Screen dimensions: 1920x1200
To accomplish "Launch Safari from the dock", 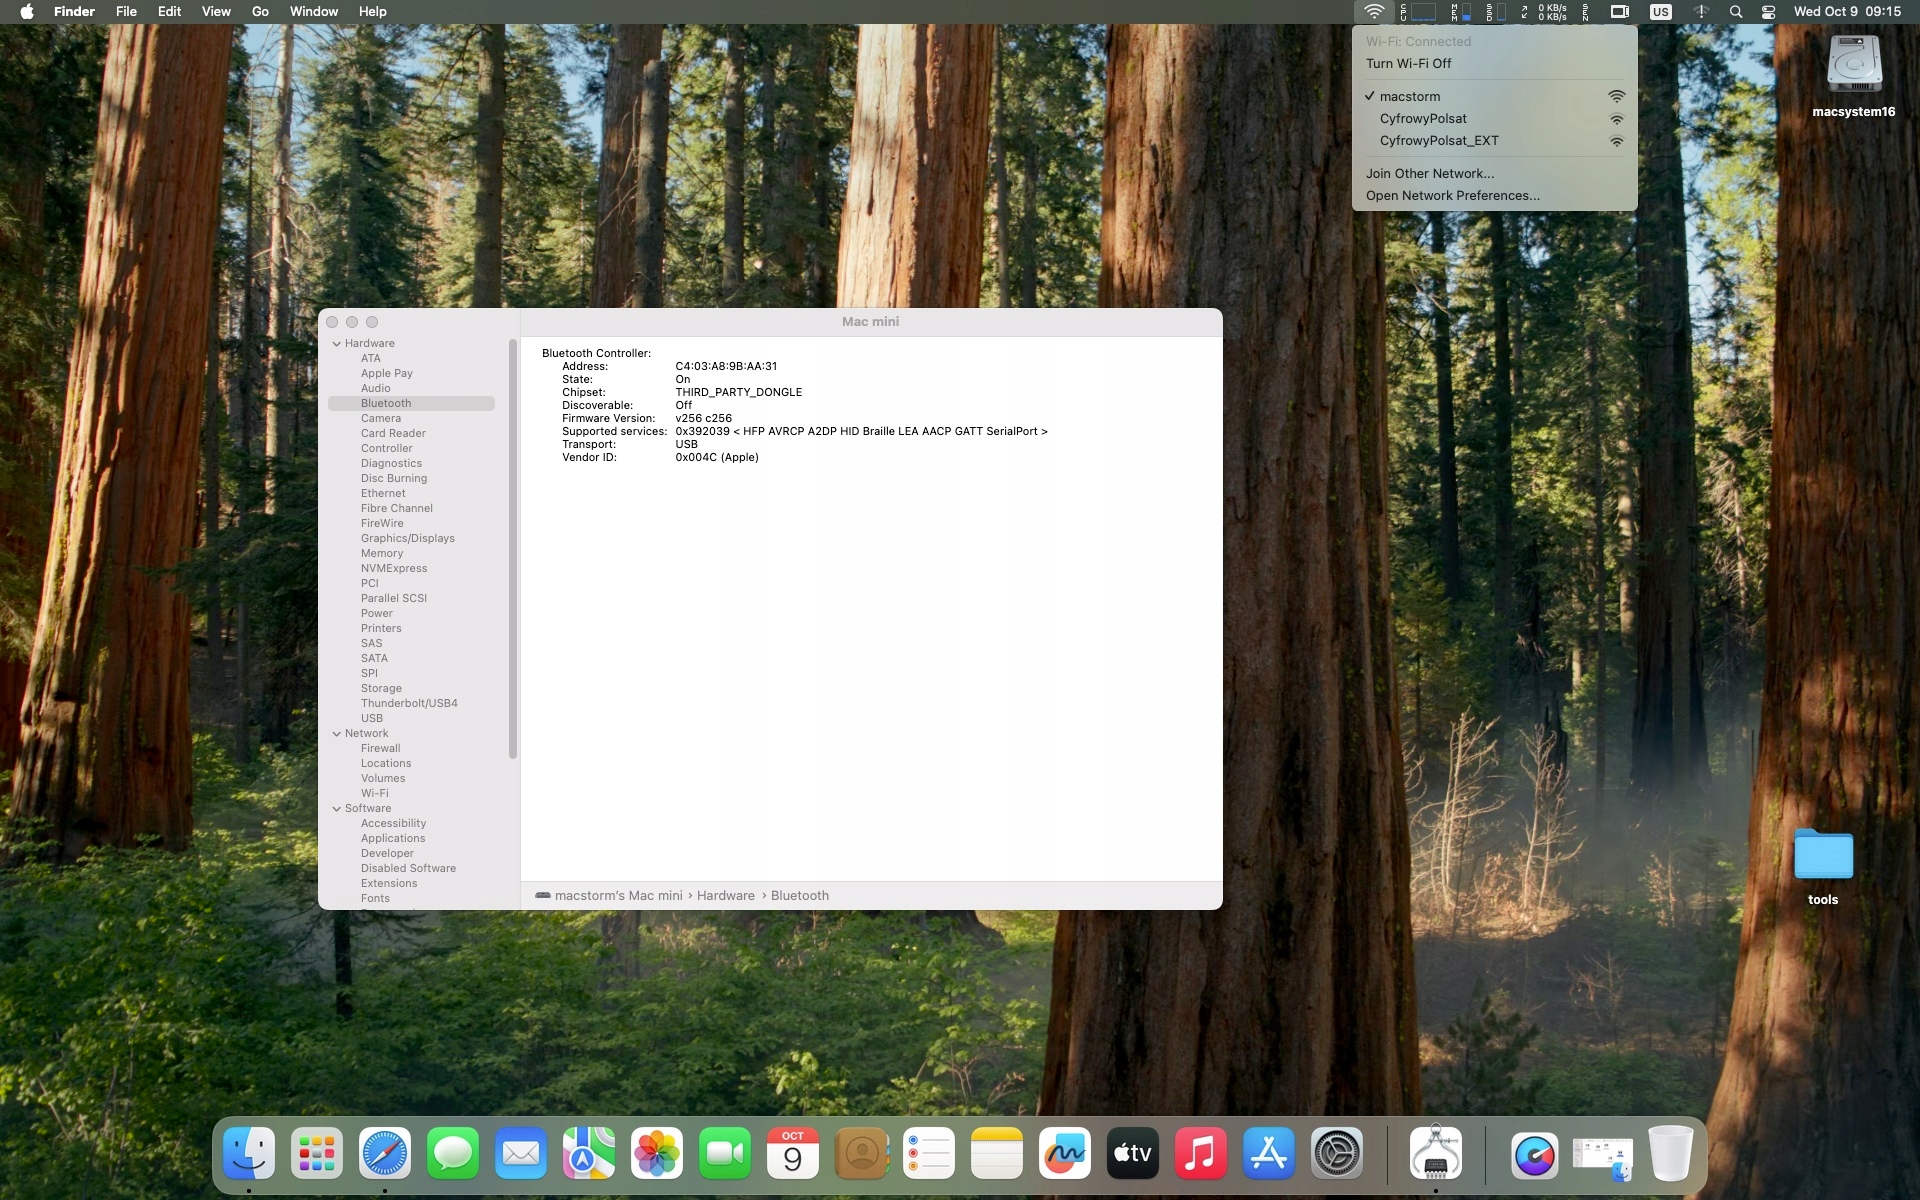I will (385, 1154).
